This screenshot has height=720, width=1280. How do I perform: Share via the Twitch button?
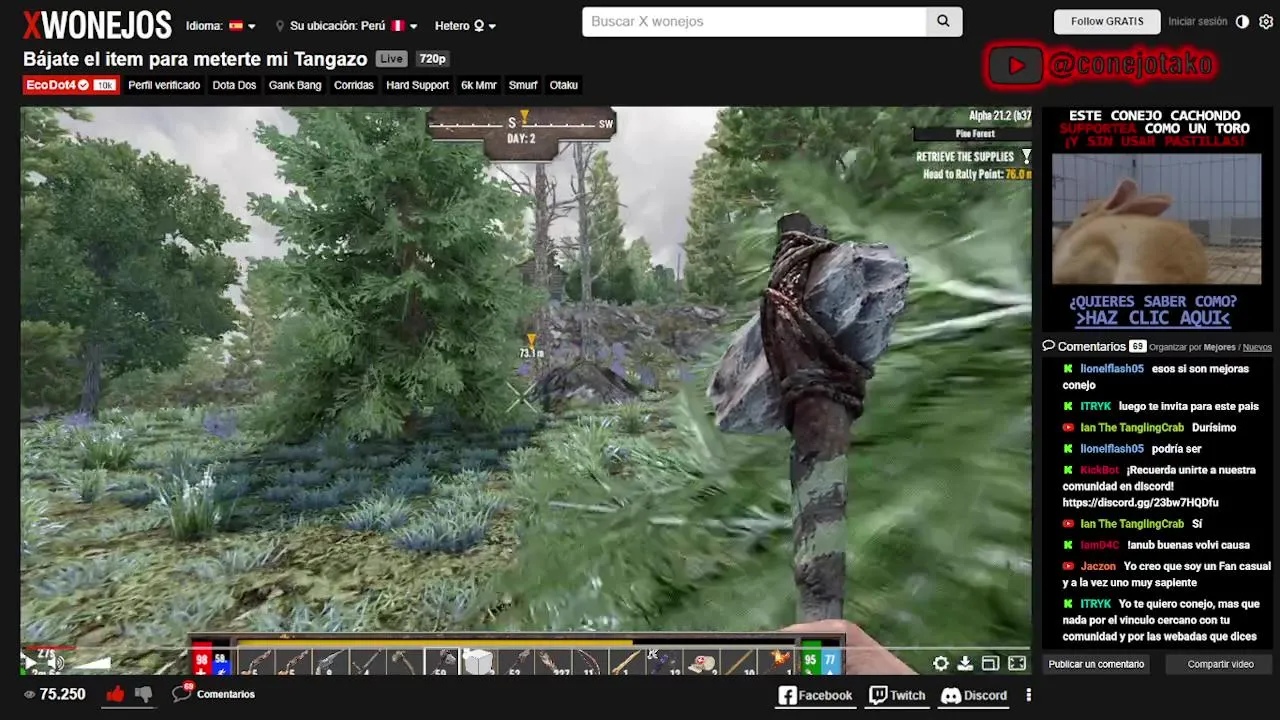tap(897, 695)
